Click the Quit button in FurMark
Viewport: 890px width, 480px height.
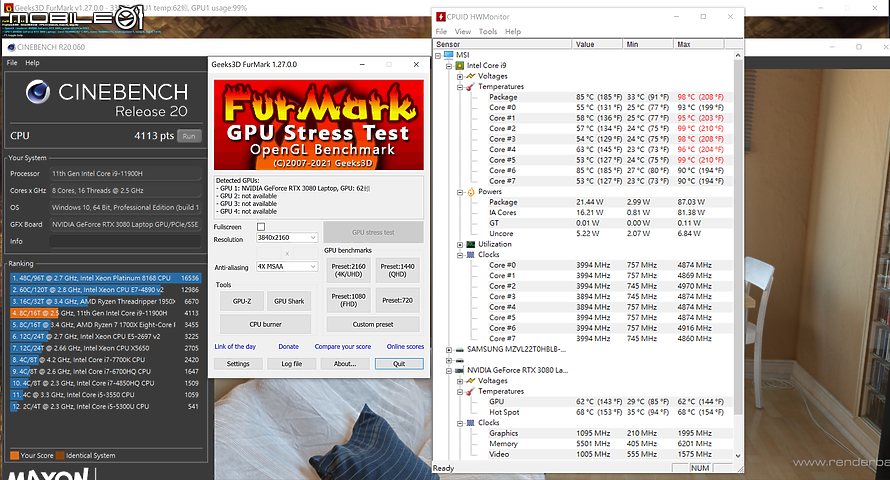tap(399, 364)
